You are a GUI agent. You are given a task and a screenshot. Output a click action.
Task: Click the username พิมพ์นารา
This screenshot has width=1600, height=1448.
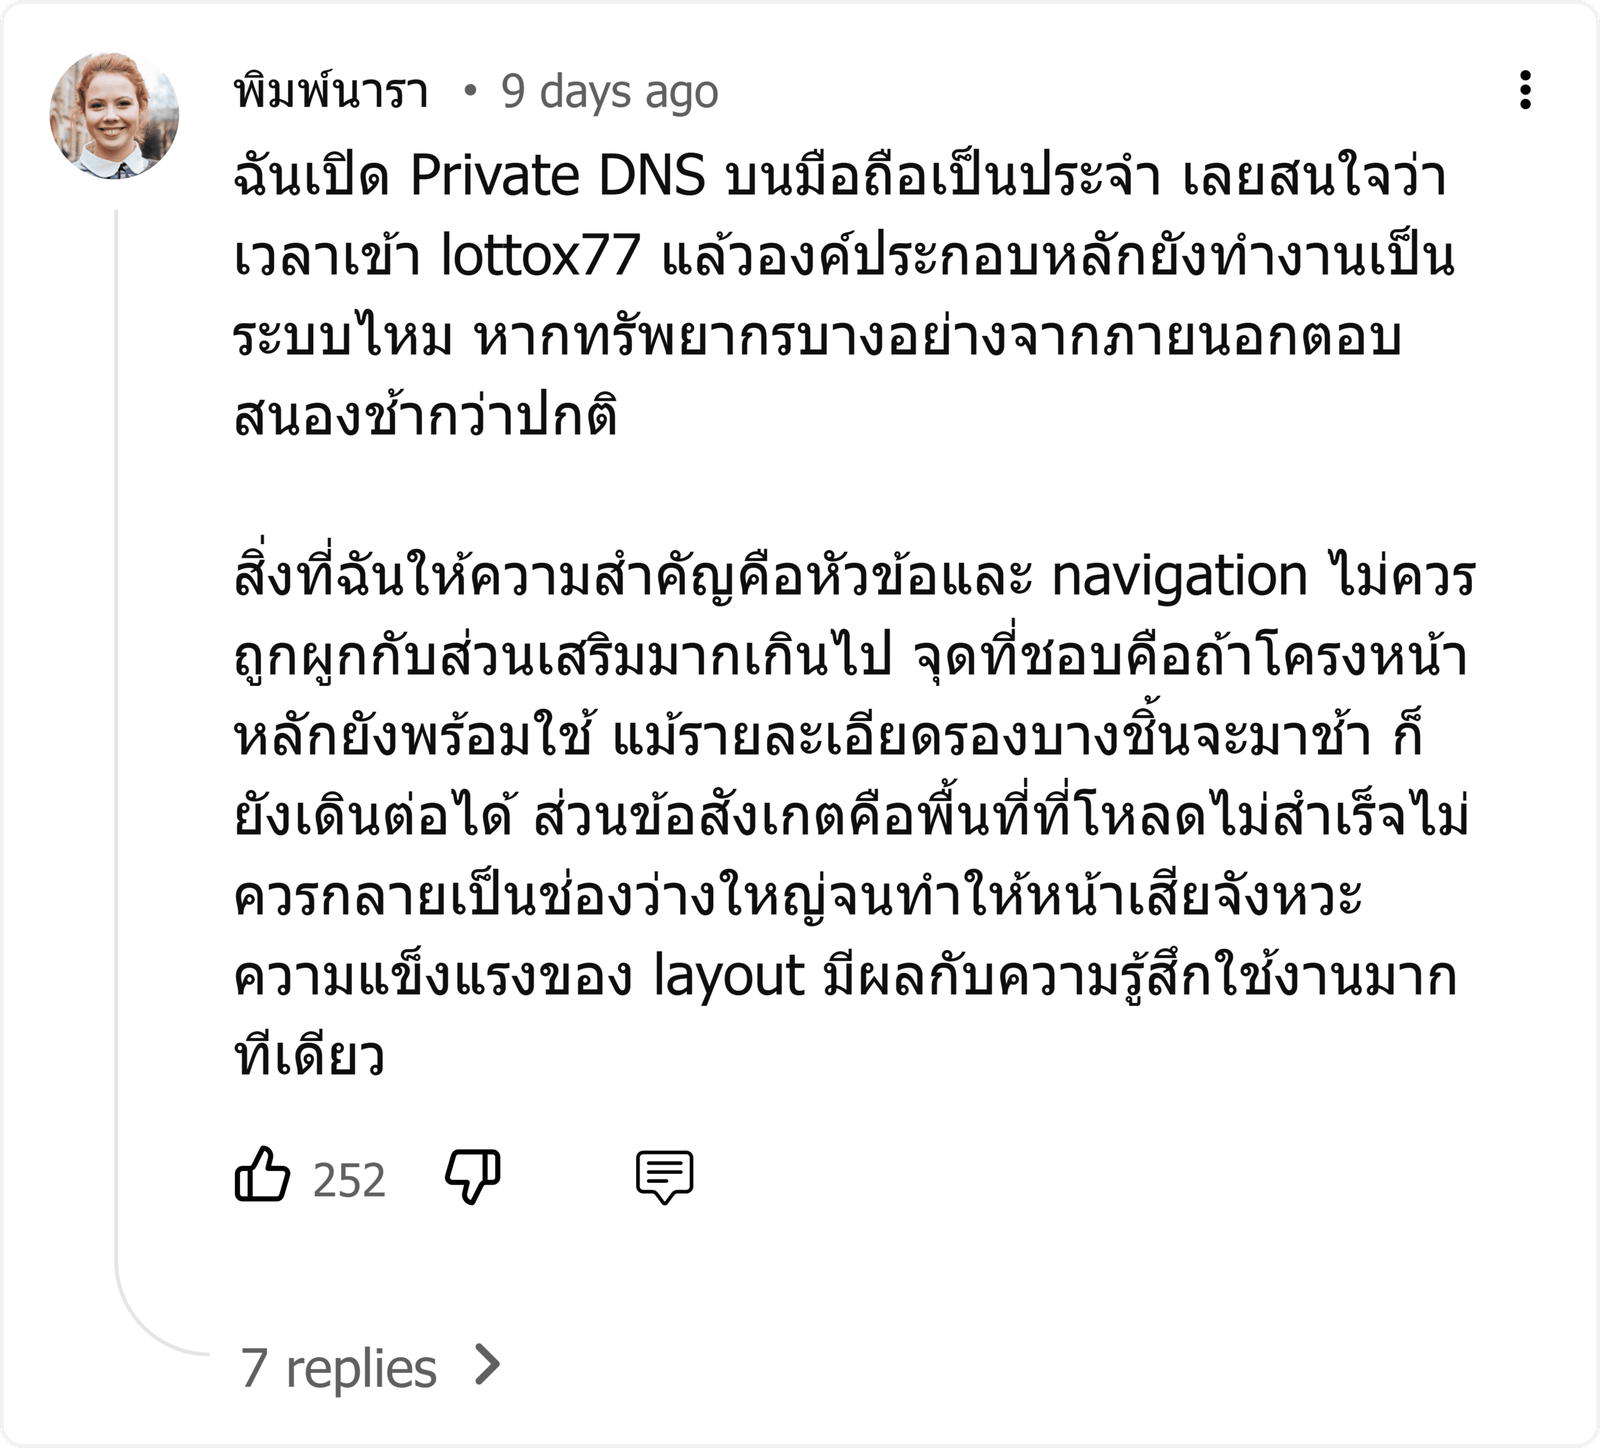pos(331,90)
